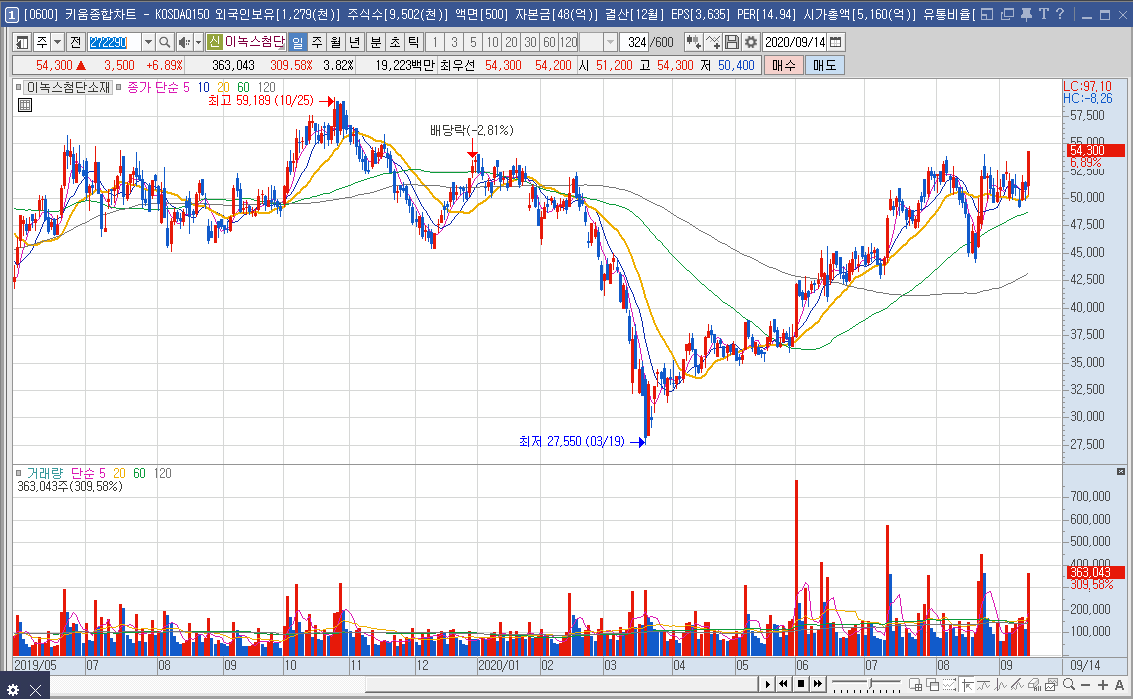The height and width of the screenshot is (699, 1133).
Task: Click the speaker sound icon in toolbar
Action: [184, 43]
